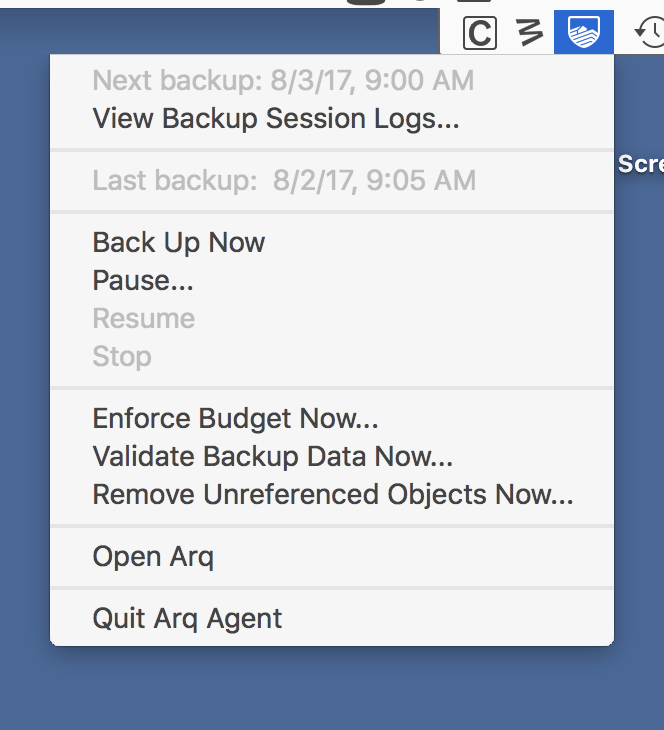Click the disabled Stop item
This screenshot has width=664, height=730.
122,356
